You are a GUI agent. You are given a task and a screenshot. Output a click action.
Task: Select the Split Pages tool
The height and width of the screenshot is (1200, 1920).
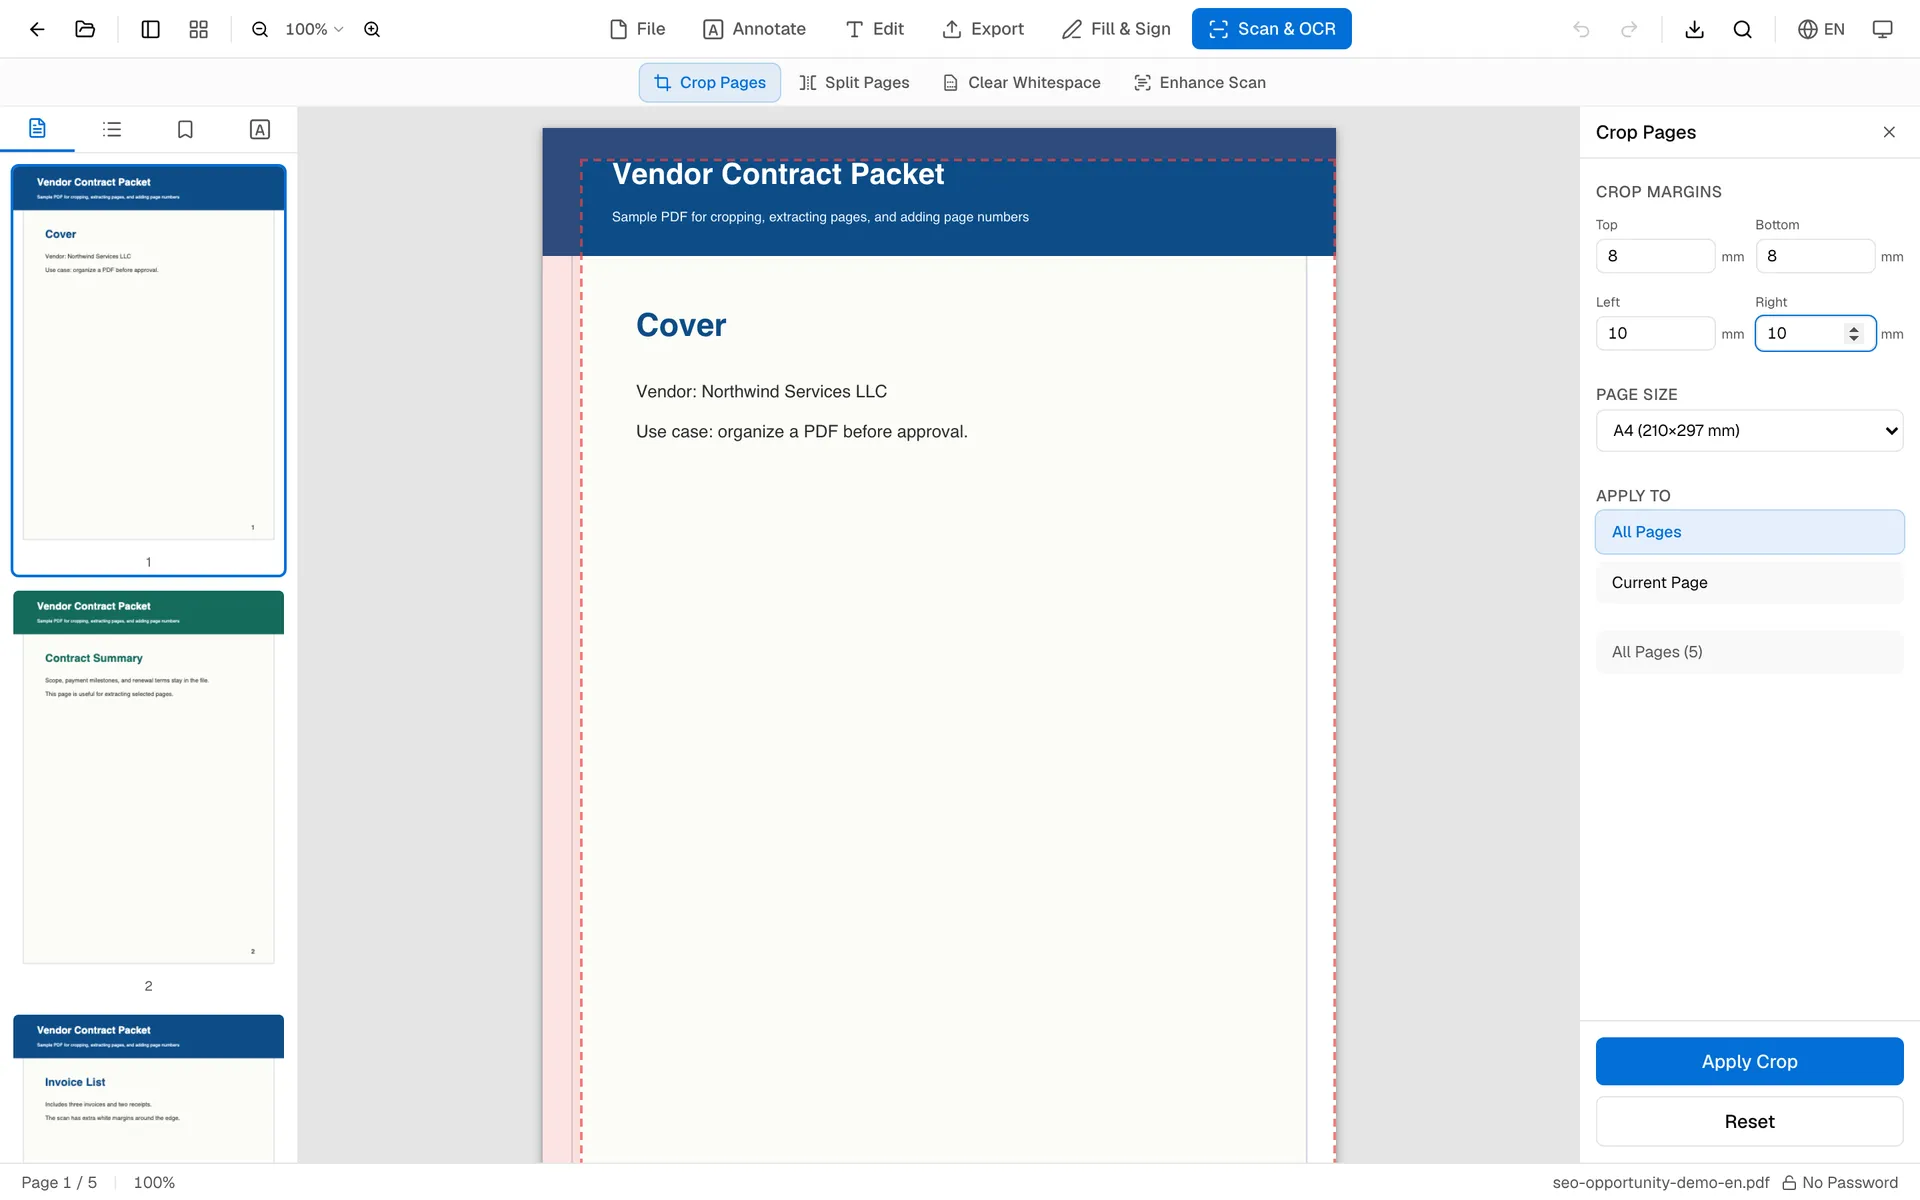click(854, 82)
